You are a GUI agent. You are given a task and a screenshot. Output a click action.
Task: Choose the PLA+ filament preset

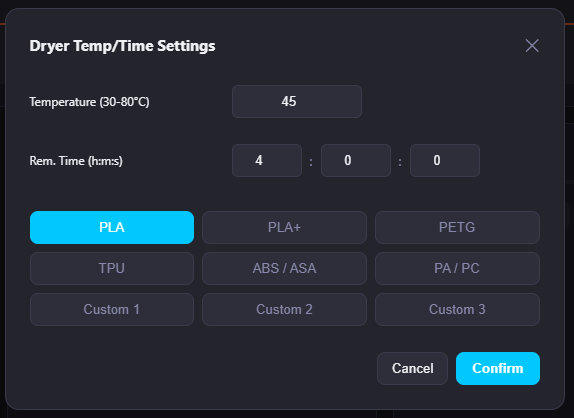(x=284, y=227)
